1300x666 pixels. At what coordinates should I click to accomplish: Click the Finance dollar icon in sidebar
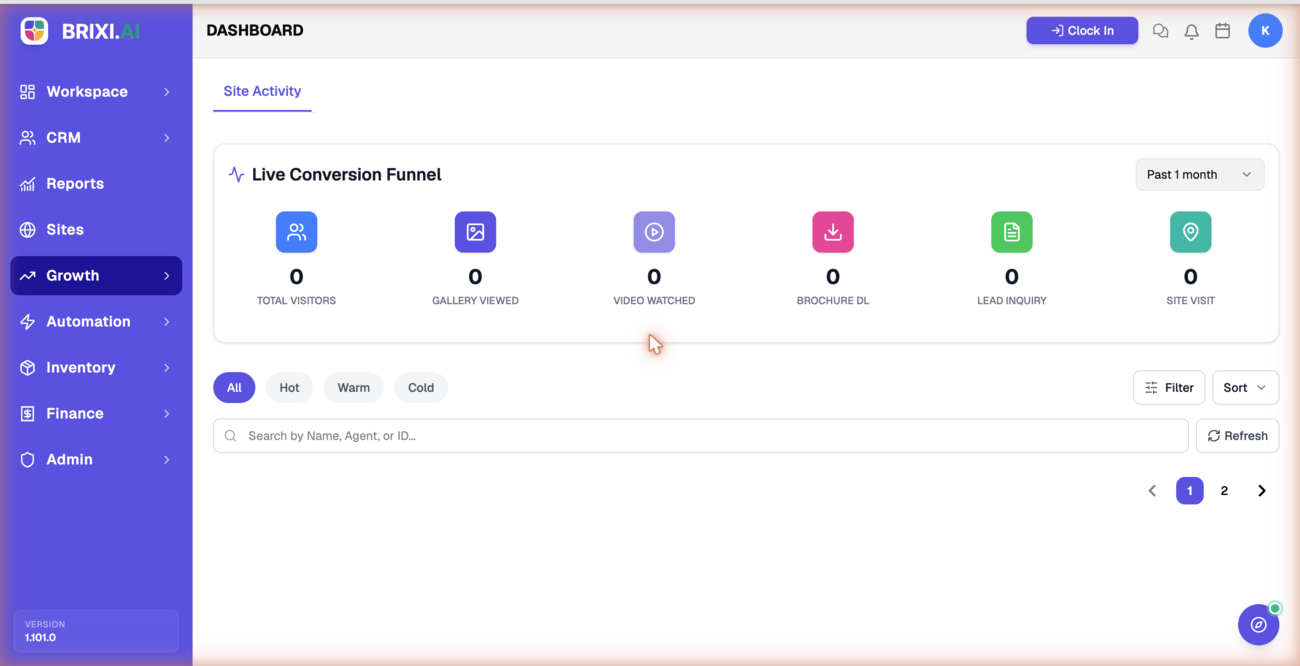point(27,414)
